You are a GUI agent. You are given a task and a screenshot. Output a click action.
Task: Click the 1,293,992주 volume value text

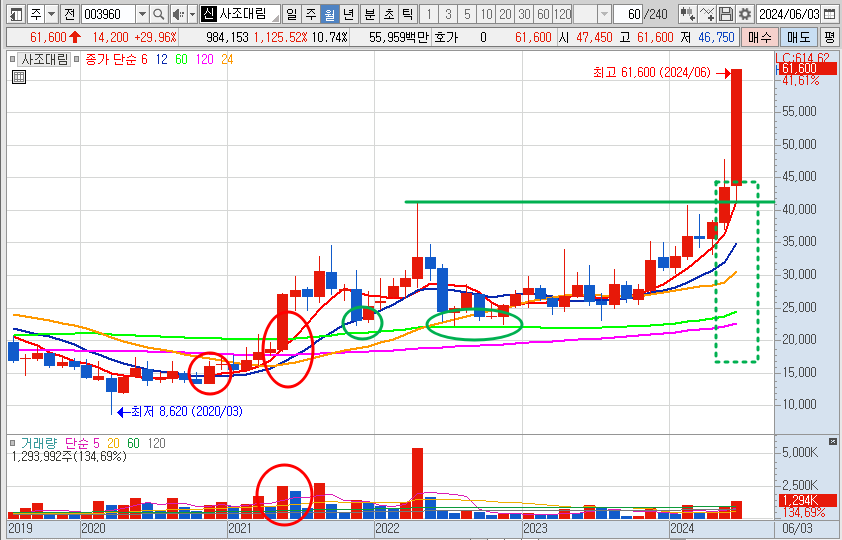click(69, 457)
